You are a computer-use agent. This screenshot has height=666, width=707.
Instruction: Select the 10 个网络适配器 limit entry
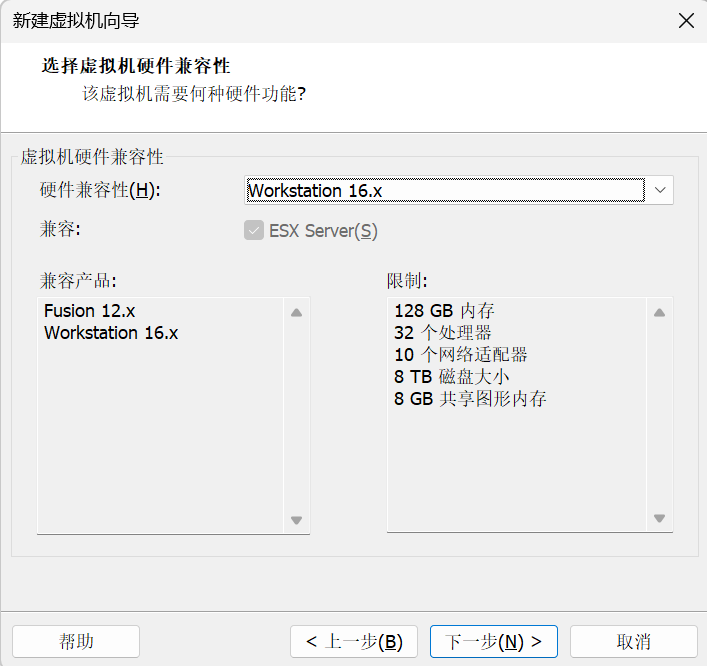coord(460,355)
